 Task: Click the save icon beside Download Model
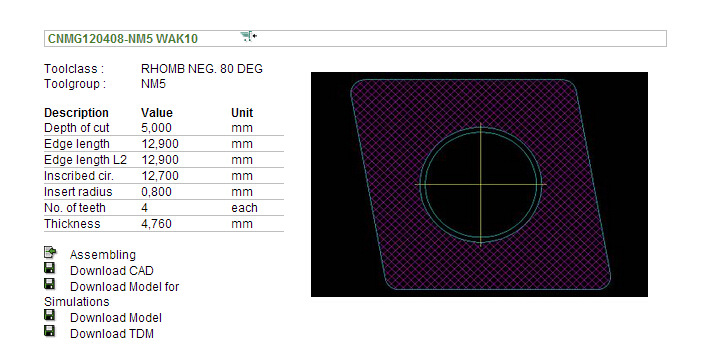coord(50,315)
